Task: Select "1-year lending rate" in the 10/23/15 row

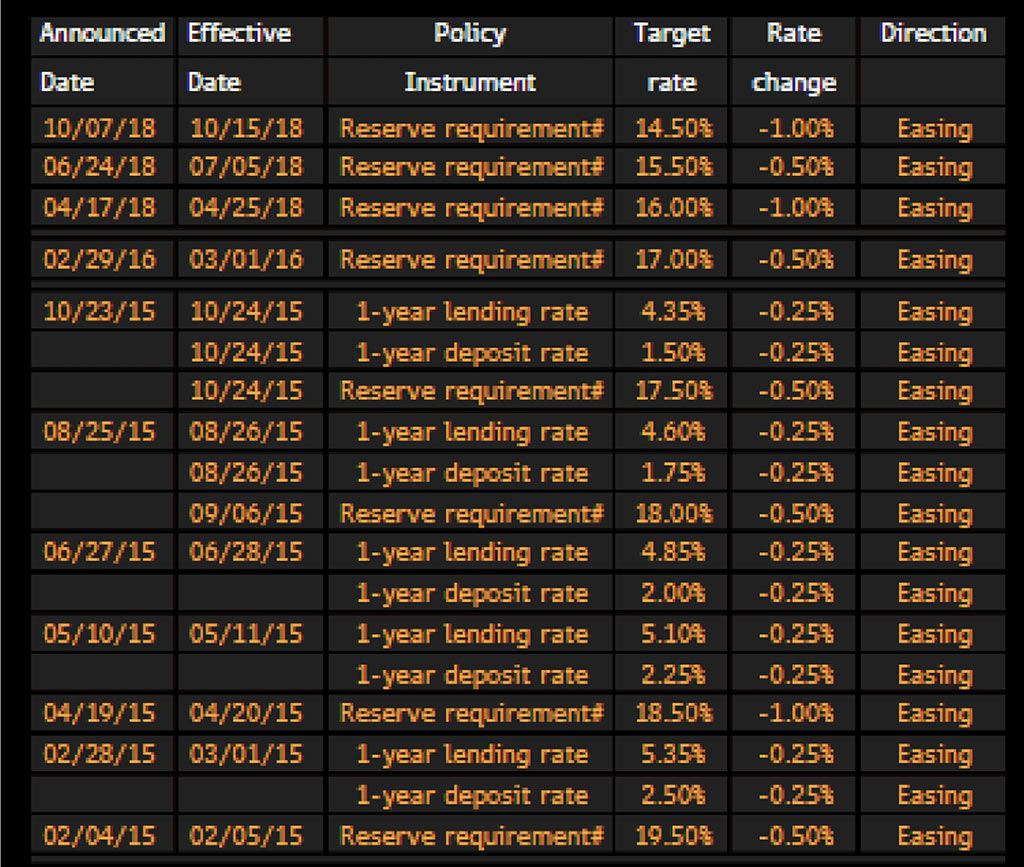Action: pos(472,313)
